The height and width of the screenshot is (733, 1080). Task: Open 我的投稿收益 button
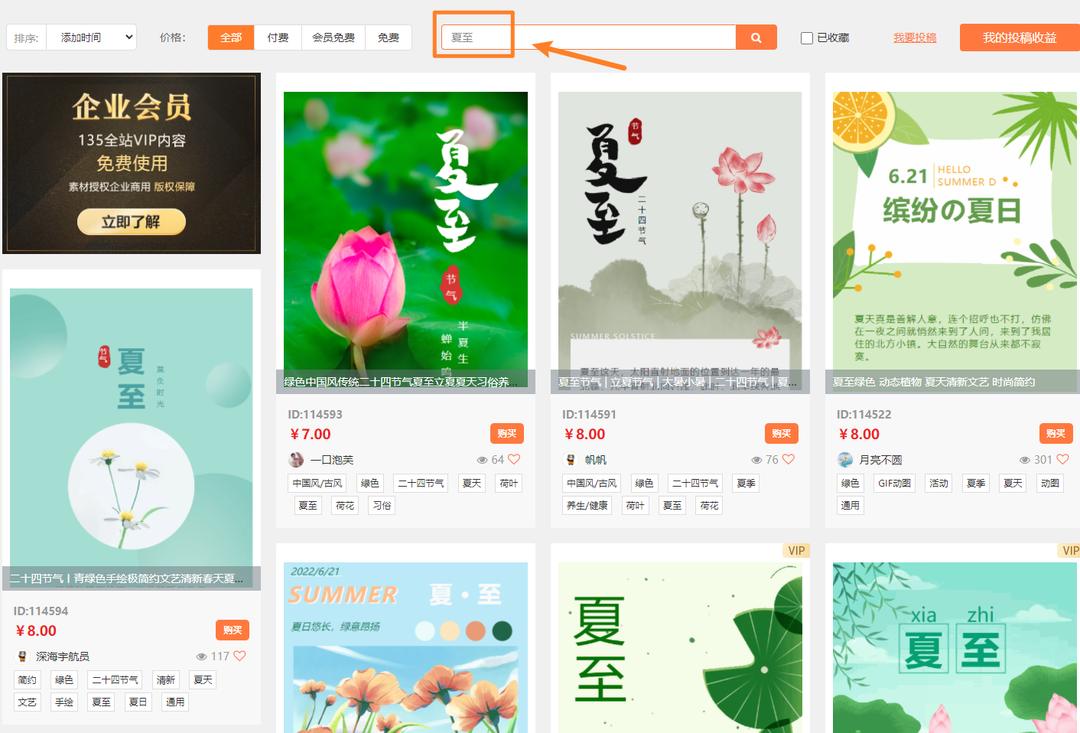click(x=1019, y=38)
